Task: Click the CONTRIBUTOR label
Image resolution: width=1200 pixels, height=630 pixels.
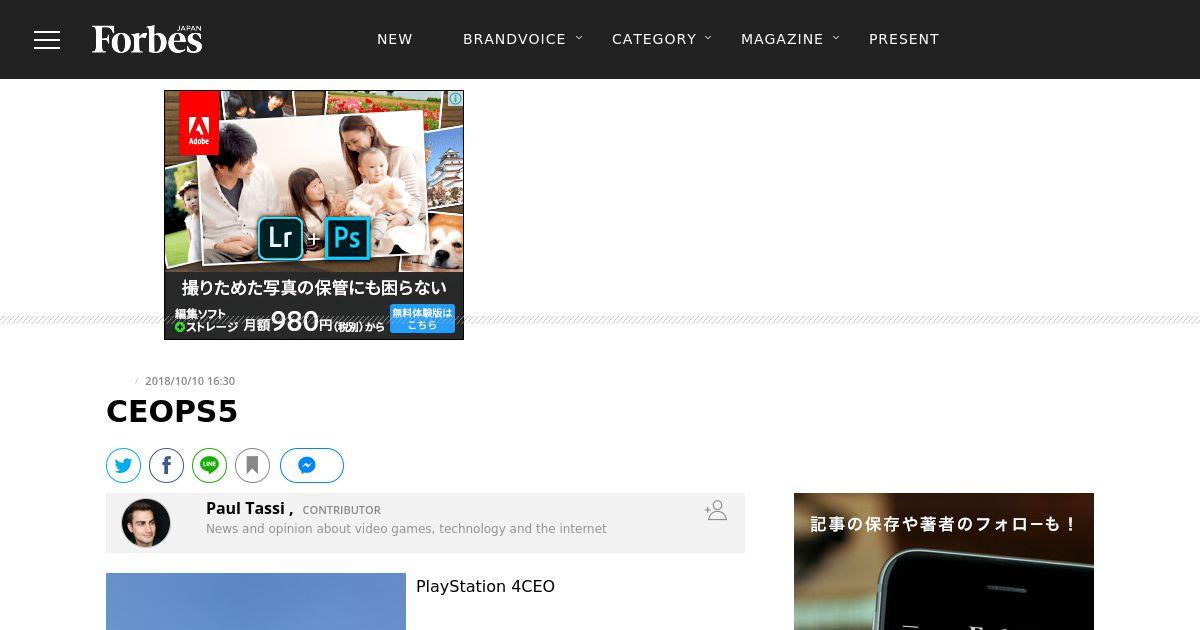Action: point(342,510)
